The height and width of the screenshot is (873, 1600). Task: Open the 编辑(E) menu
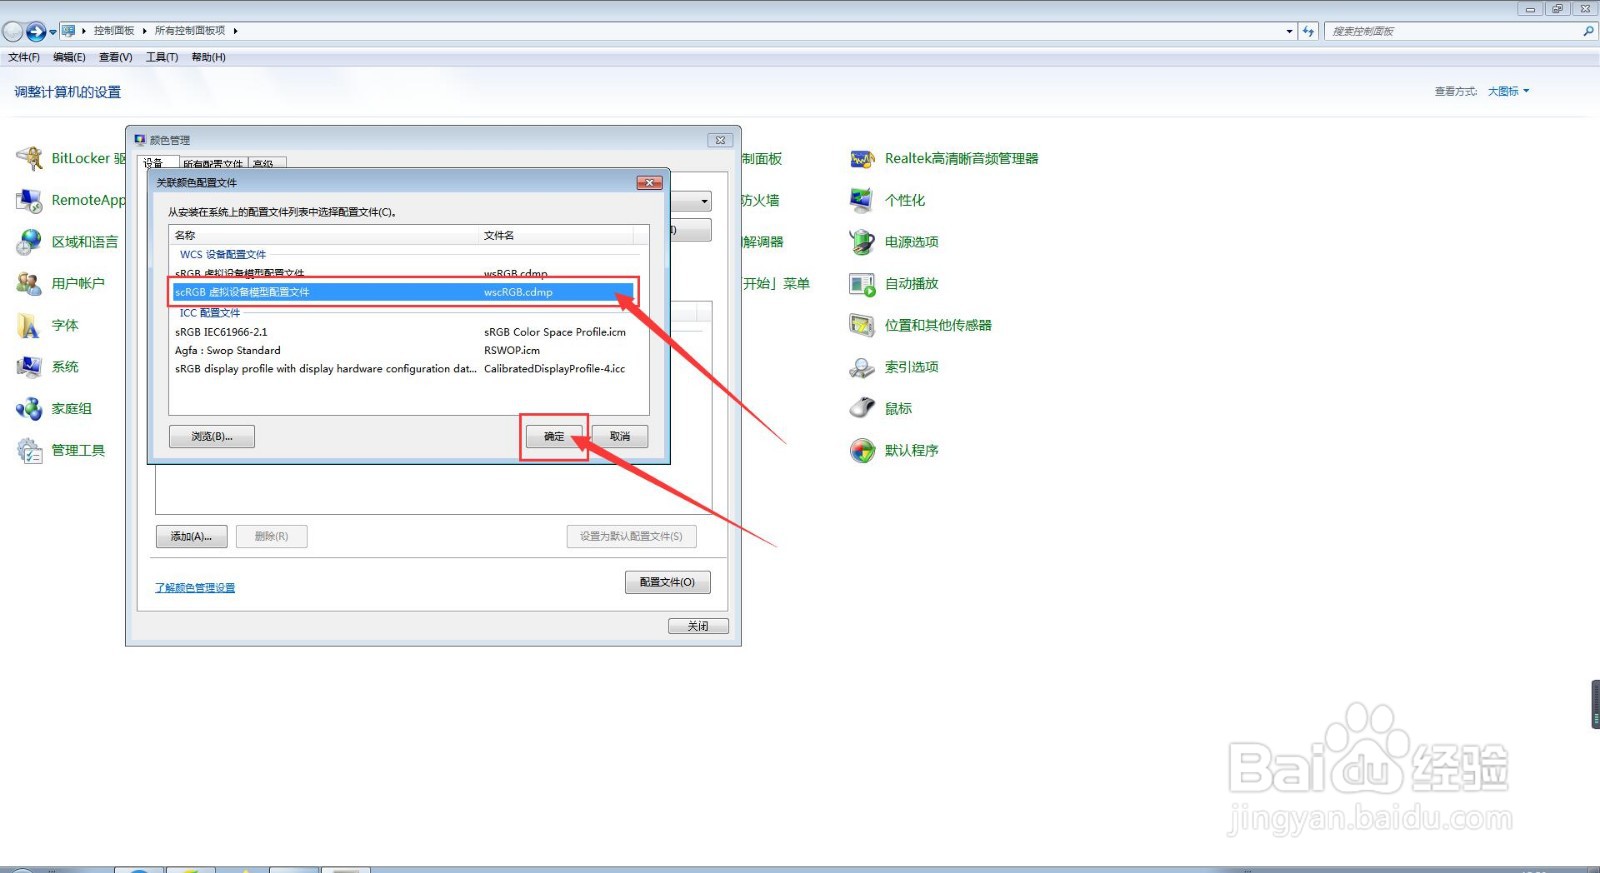69,57
